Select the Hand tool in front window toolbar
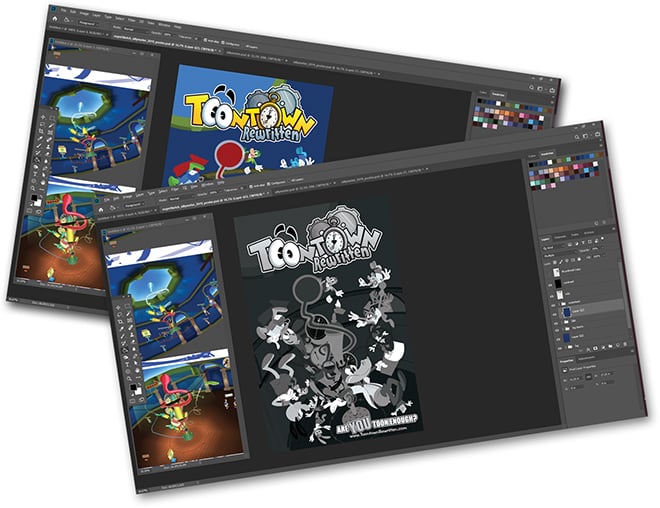This screenshot has width=660, height=508. click(x=137, y=370)
